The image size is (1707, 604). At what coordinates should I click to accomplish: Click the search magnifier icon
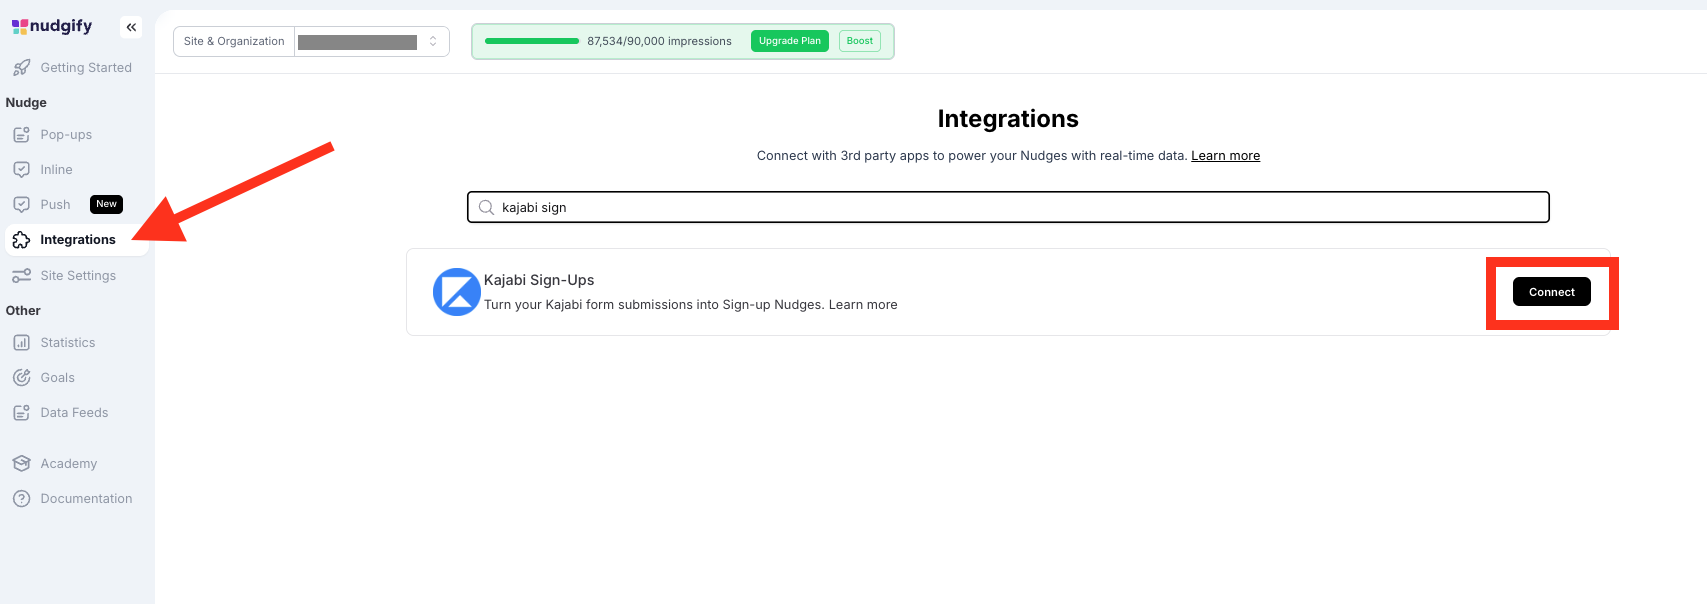coord(486,208)
